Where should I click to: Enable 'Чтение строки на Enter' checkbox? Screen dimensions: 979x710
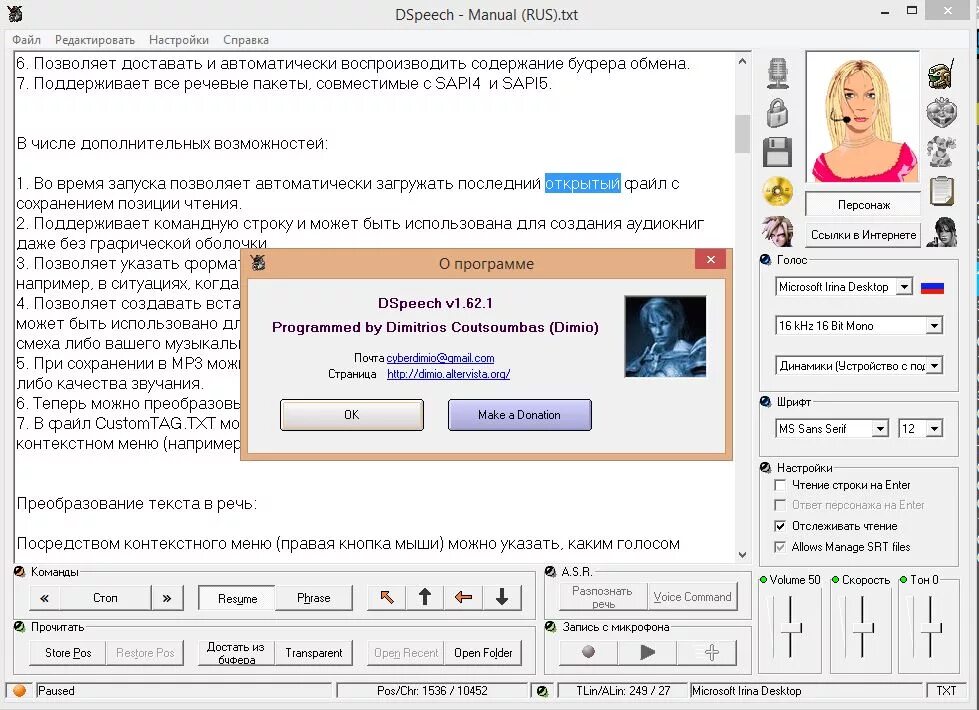coord(780,485)
